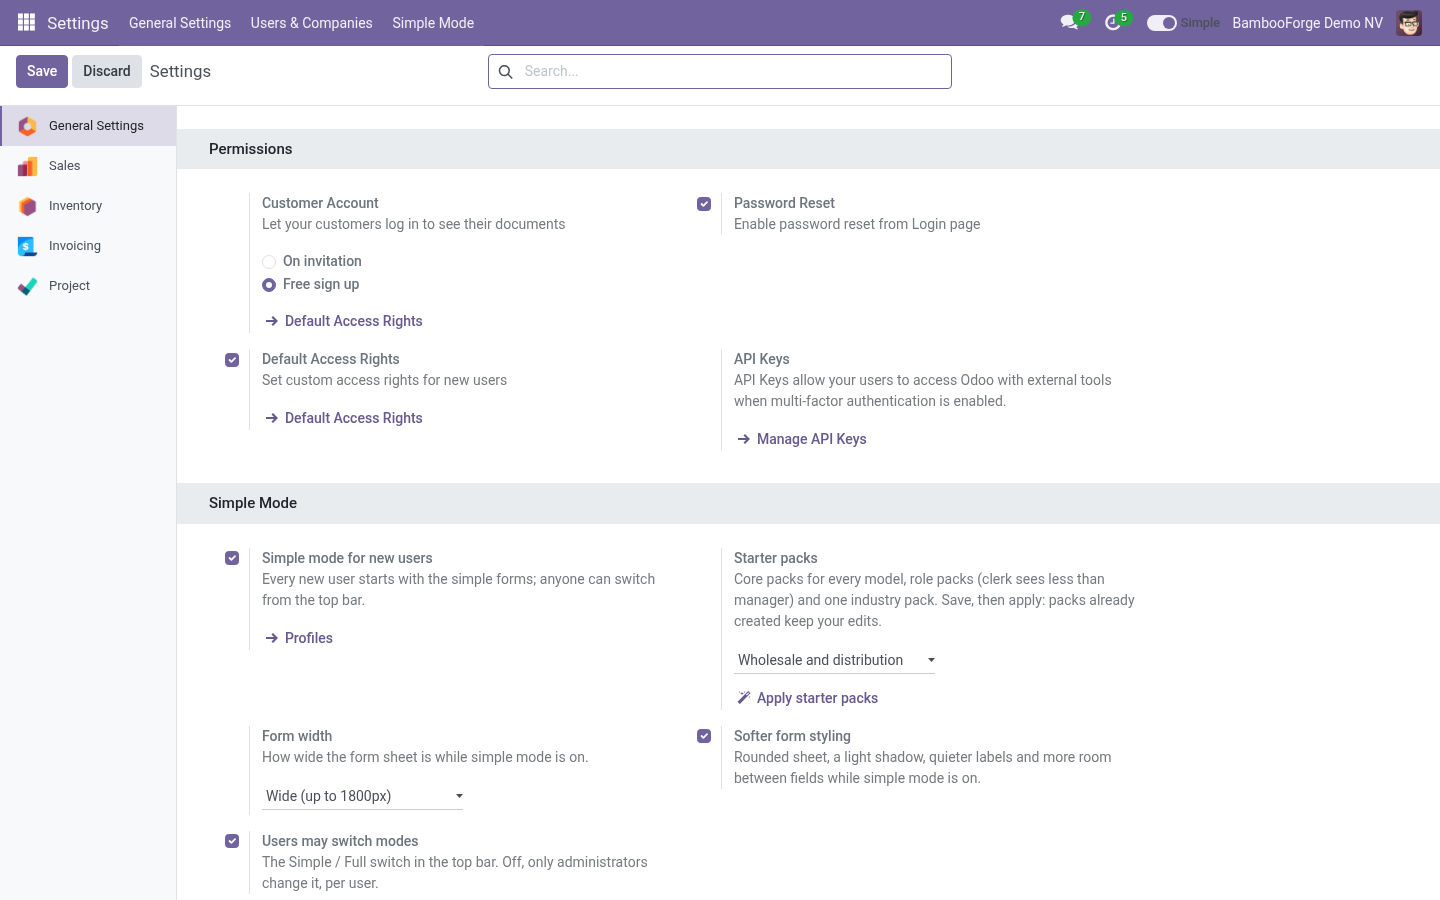Click the Discard button
Image resolution: width=1440 pixels, height=900 pixels.
coord(107,71)
